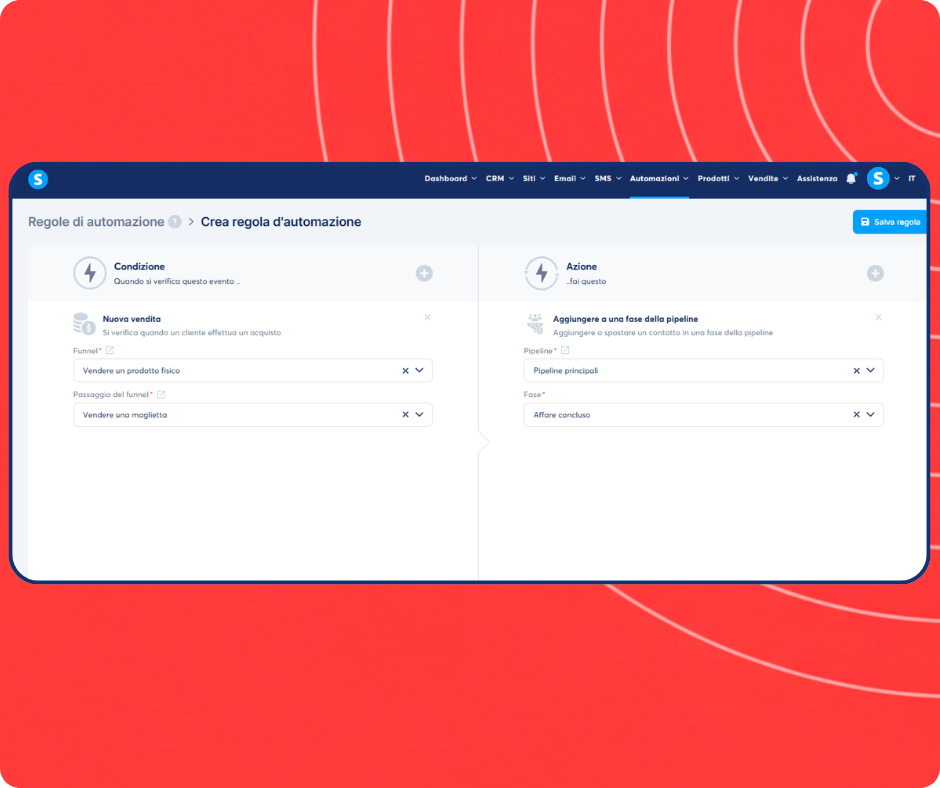Click the Azione lightning icon

pos(541,273)
